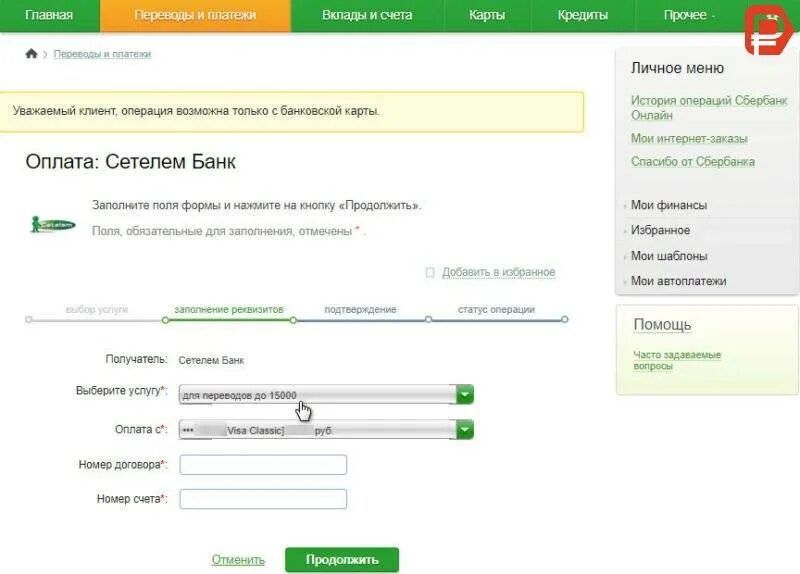
Task: Open Спасибо от Сбербанка link
Action: coord(693,162)
